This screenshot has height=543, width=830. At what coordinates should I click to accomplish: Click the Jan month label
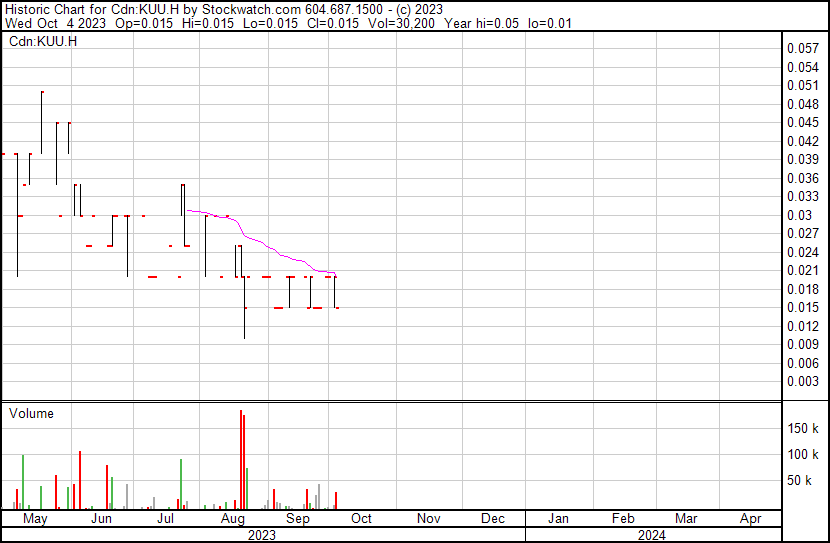click(558, 519)
